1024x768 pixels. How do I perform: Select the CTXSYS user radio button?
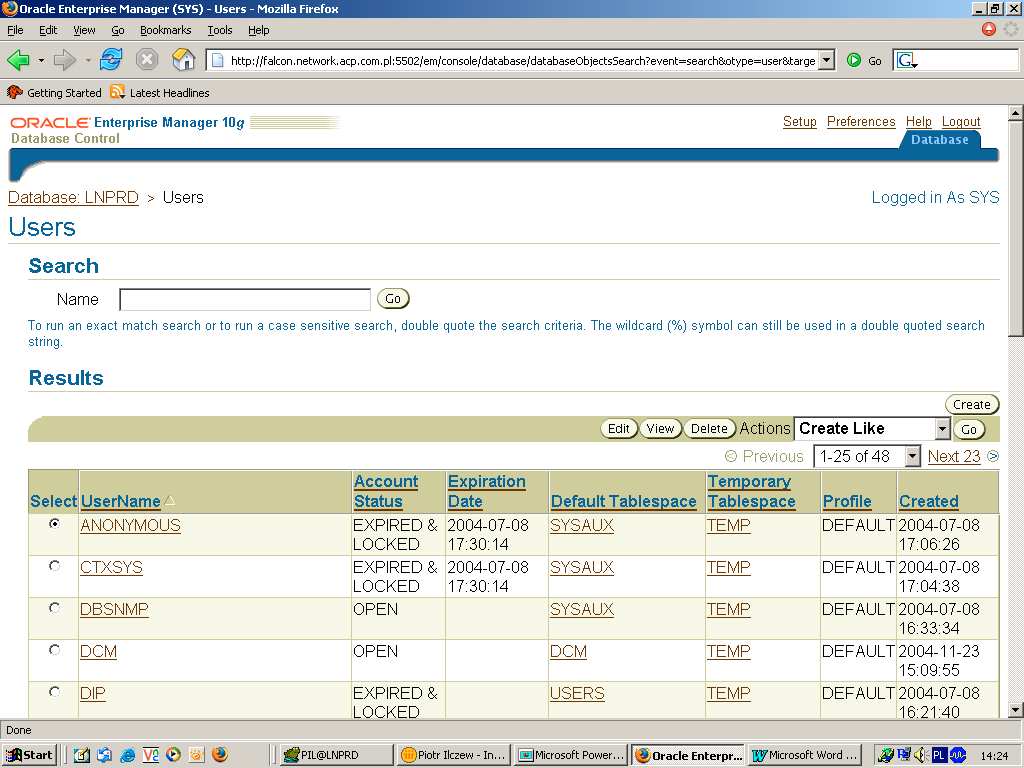[54, 566]
